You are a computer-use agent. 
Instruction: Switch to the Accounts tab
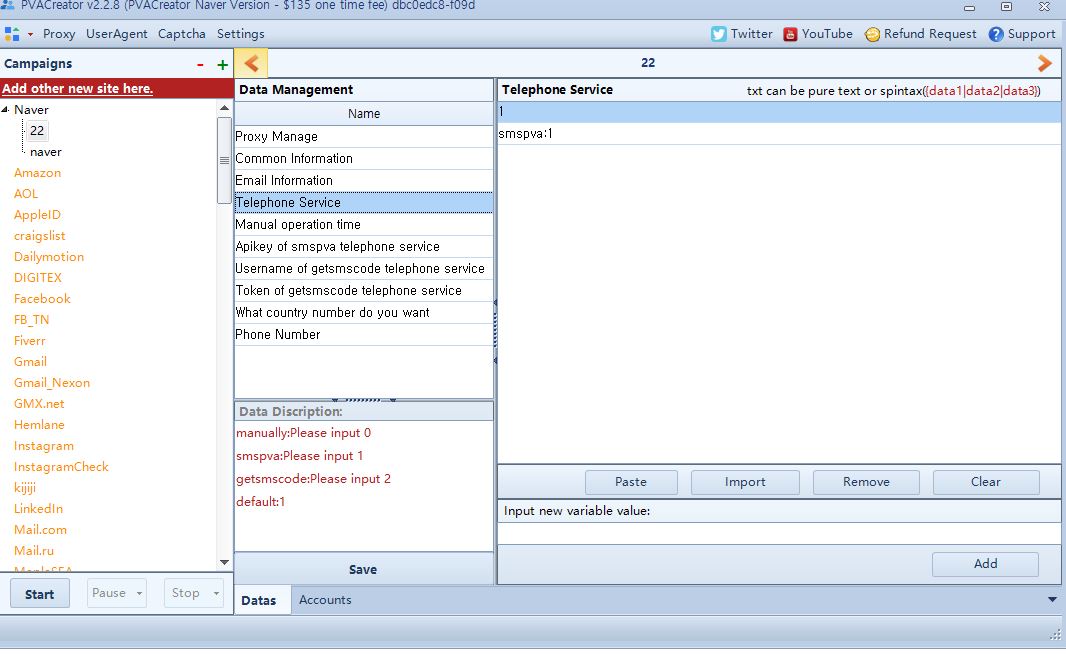(x=325, y=600)
